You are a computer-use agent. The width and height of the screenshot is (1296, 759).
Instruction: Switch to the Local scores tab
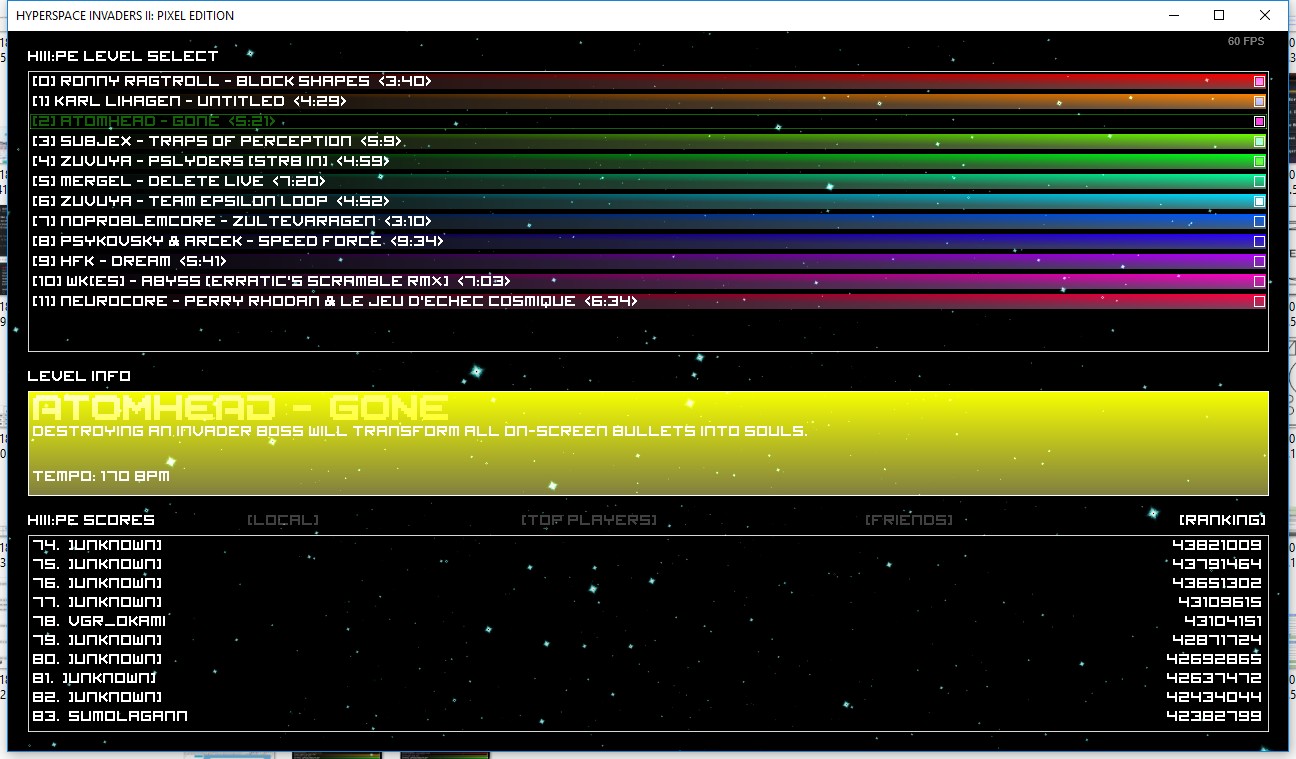click(x=283, y=520)
